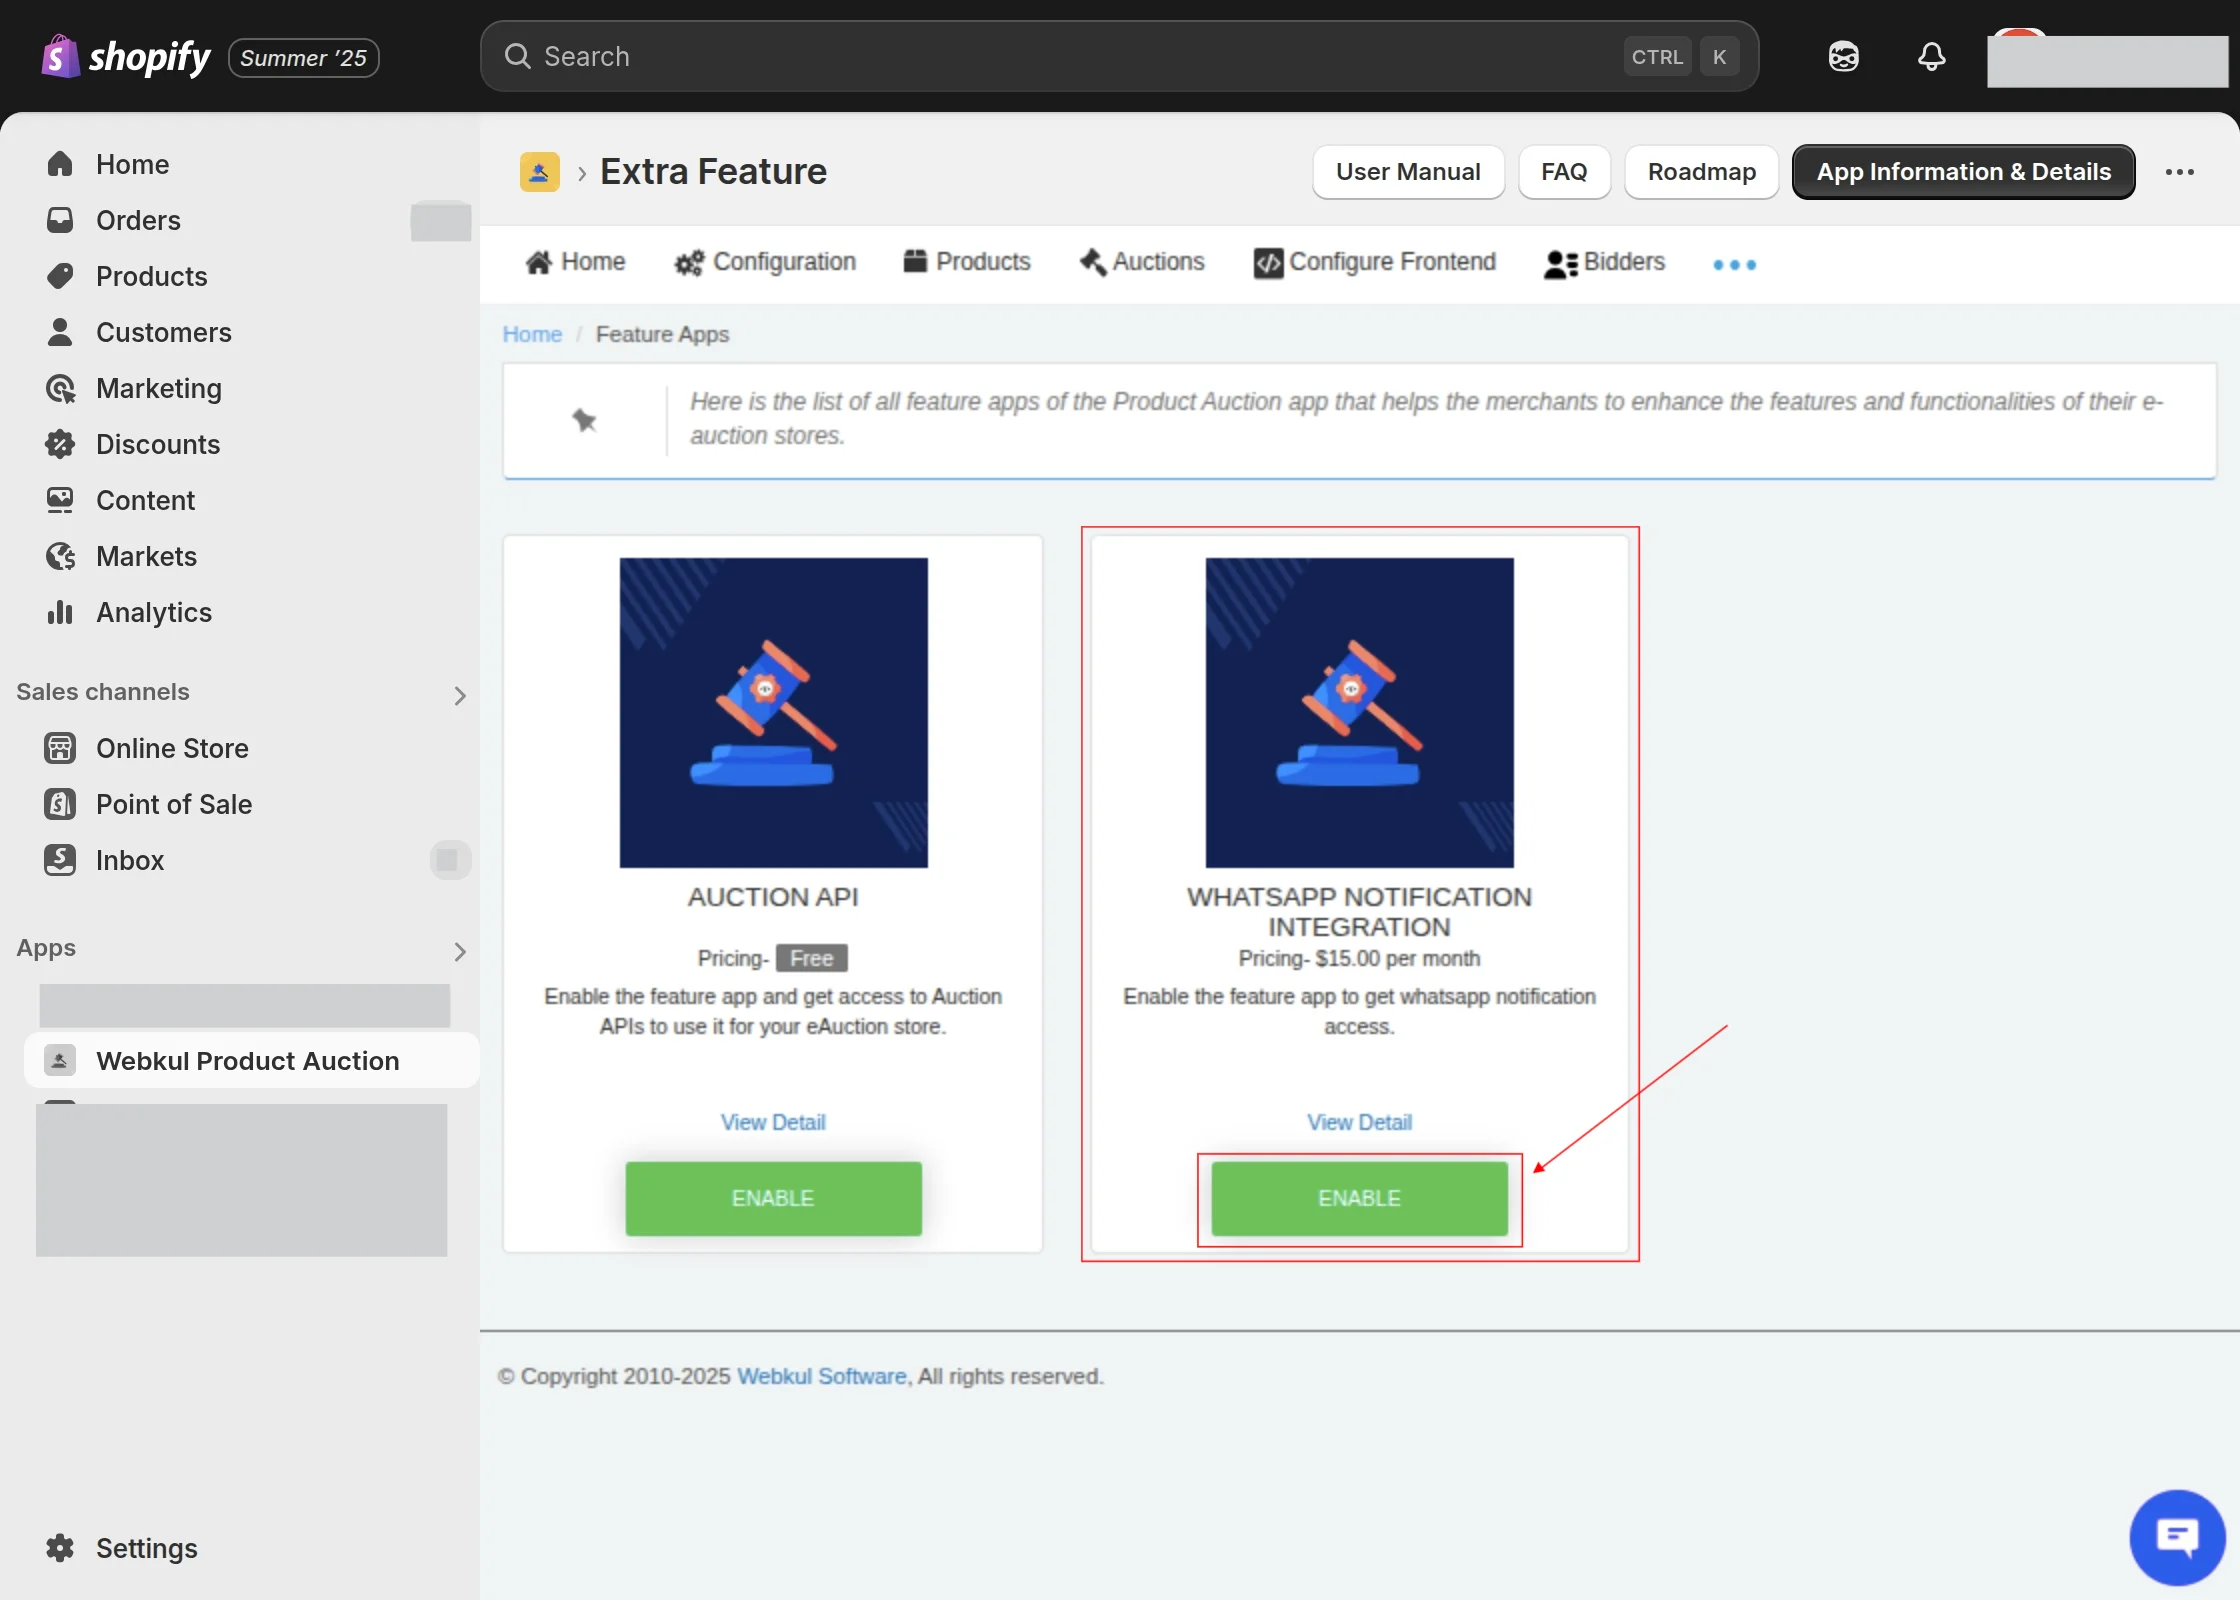This screenshot has height=1600, width=2240.
Task: Open the notifications bell
Action: pyautogui.click(x=1930, y=57)
